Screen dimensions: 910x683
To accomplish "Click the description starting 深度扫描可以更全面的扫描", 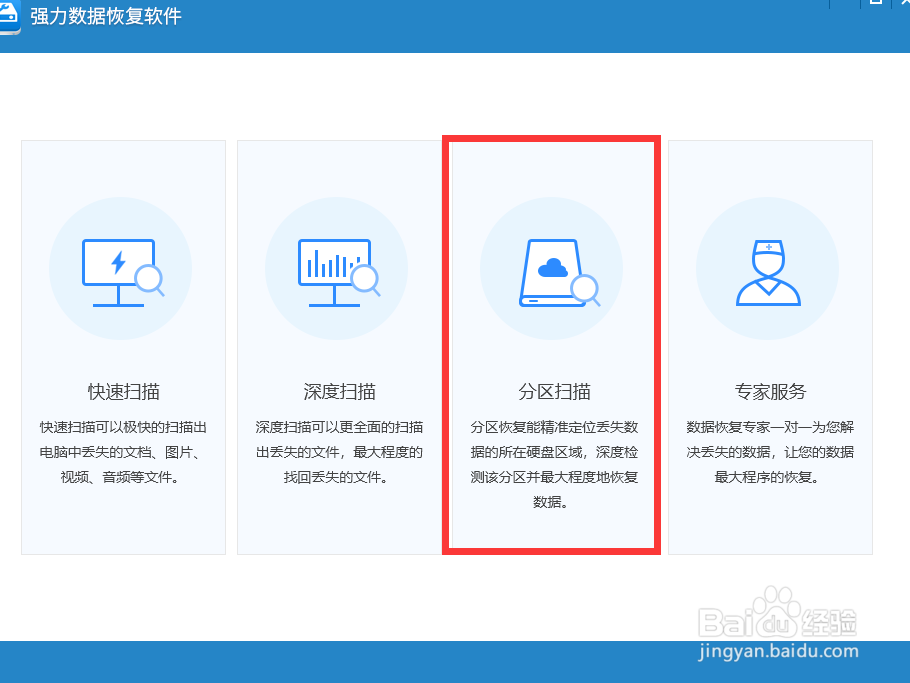I will (339, 452).
